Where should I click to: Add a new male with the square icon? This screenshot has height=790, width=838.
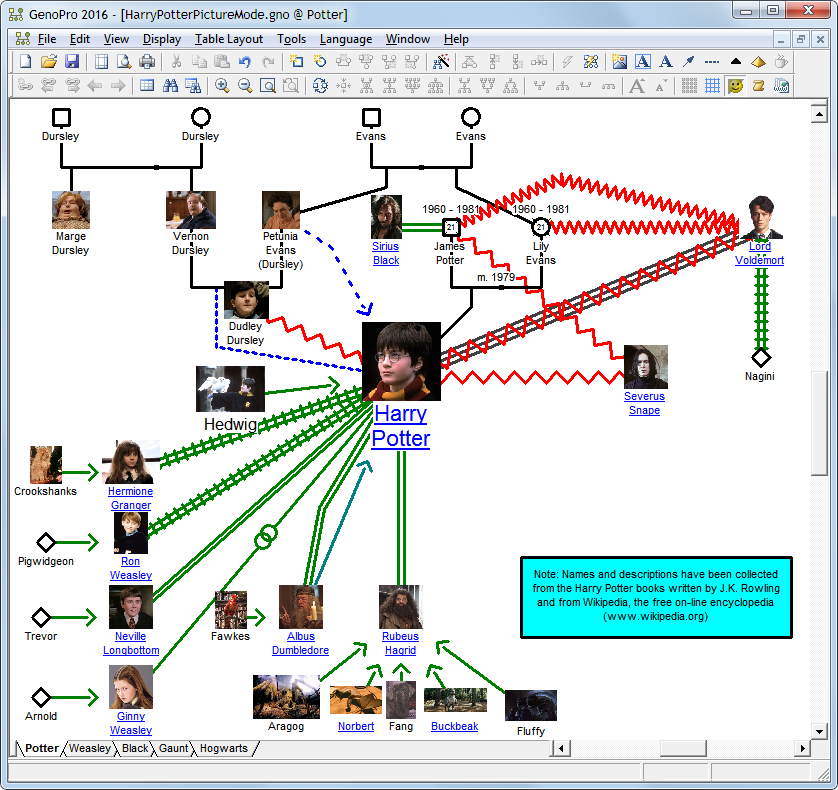[297, 62]
